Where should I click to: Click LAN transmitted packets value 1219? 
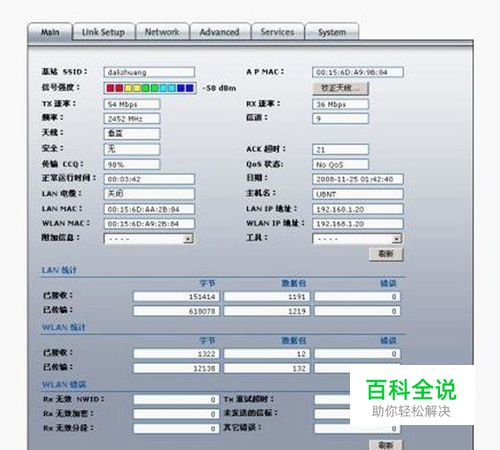point(267,311)
